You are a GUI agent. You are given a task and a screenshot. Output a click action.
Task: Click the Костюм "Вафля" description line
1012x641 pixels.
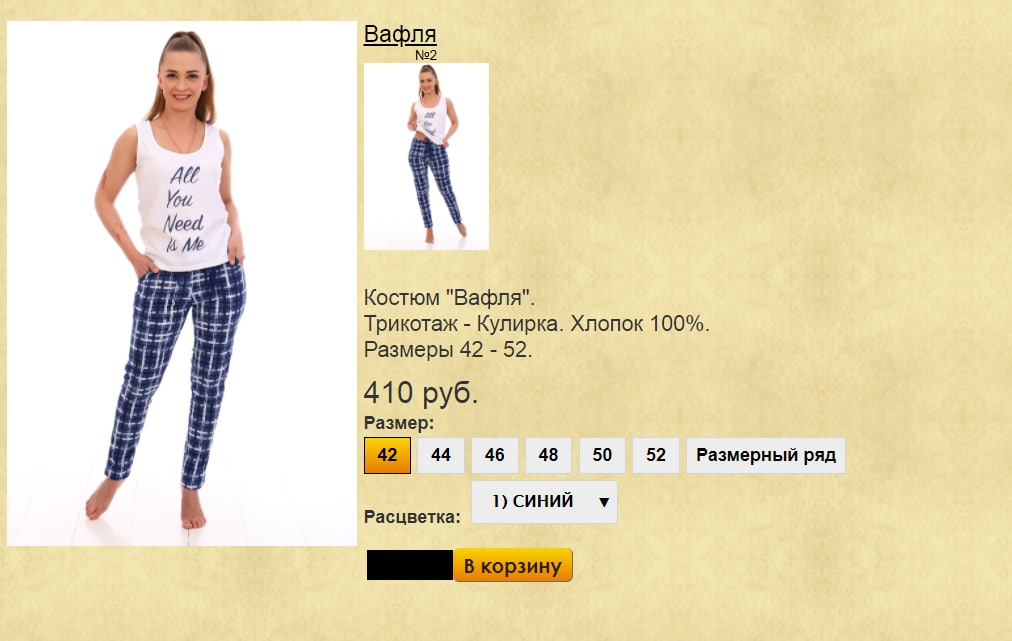[449, 298]
